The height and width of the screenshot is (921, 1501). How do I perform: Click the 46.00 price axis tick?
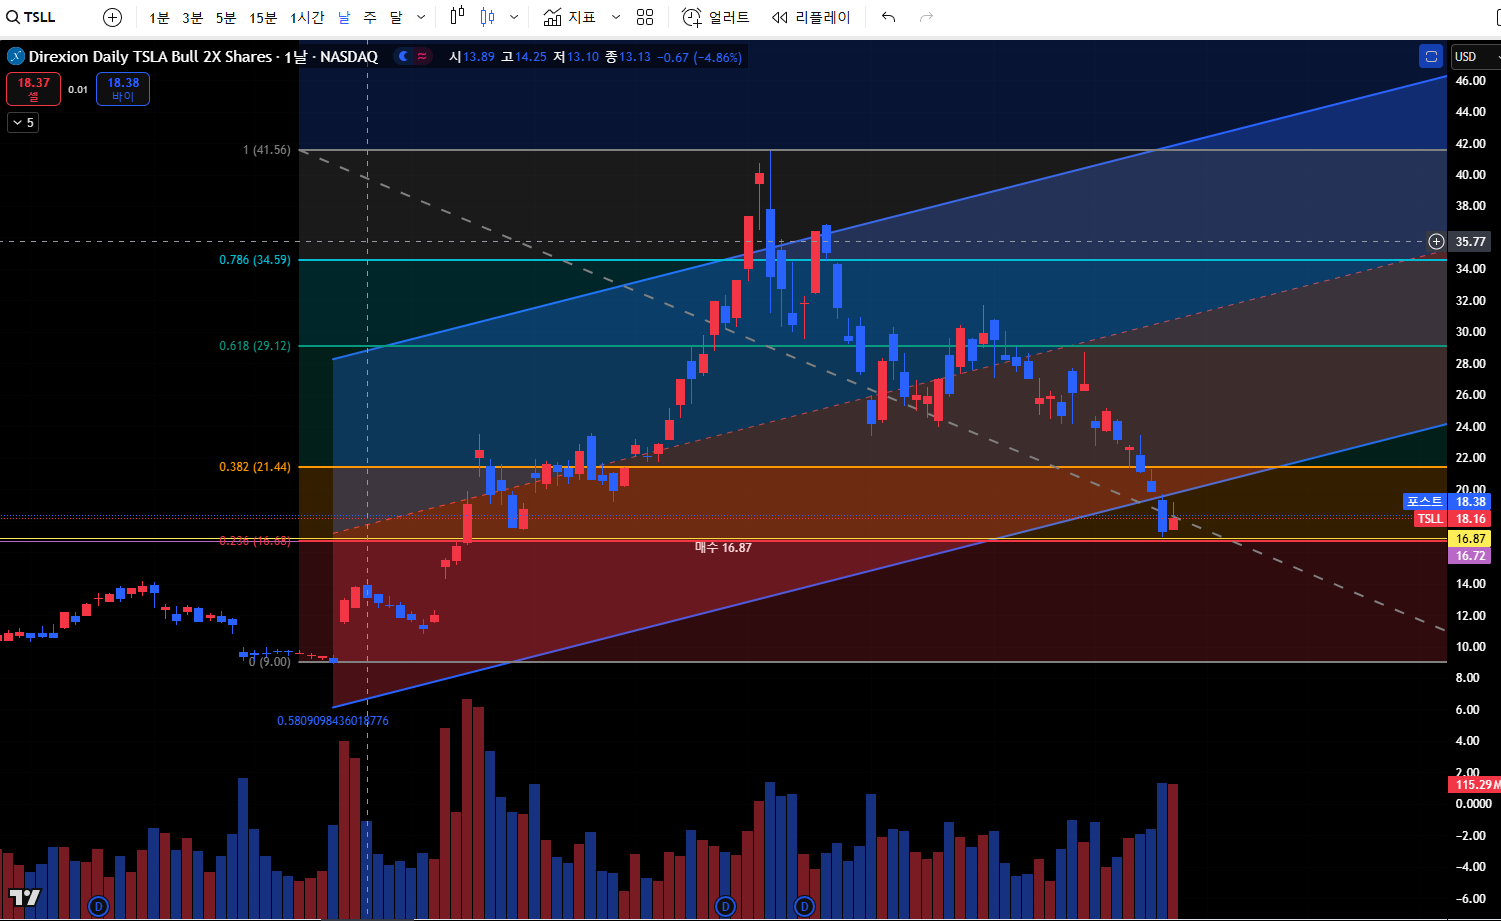pyautogui.click(x=1470, y=81)
